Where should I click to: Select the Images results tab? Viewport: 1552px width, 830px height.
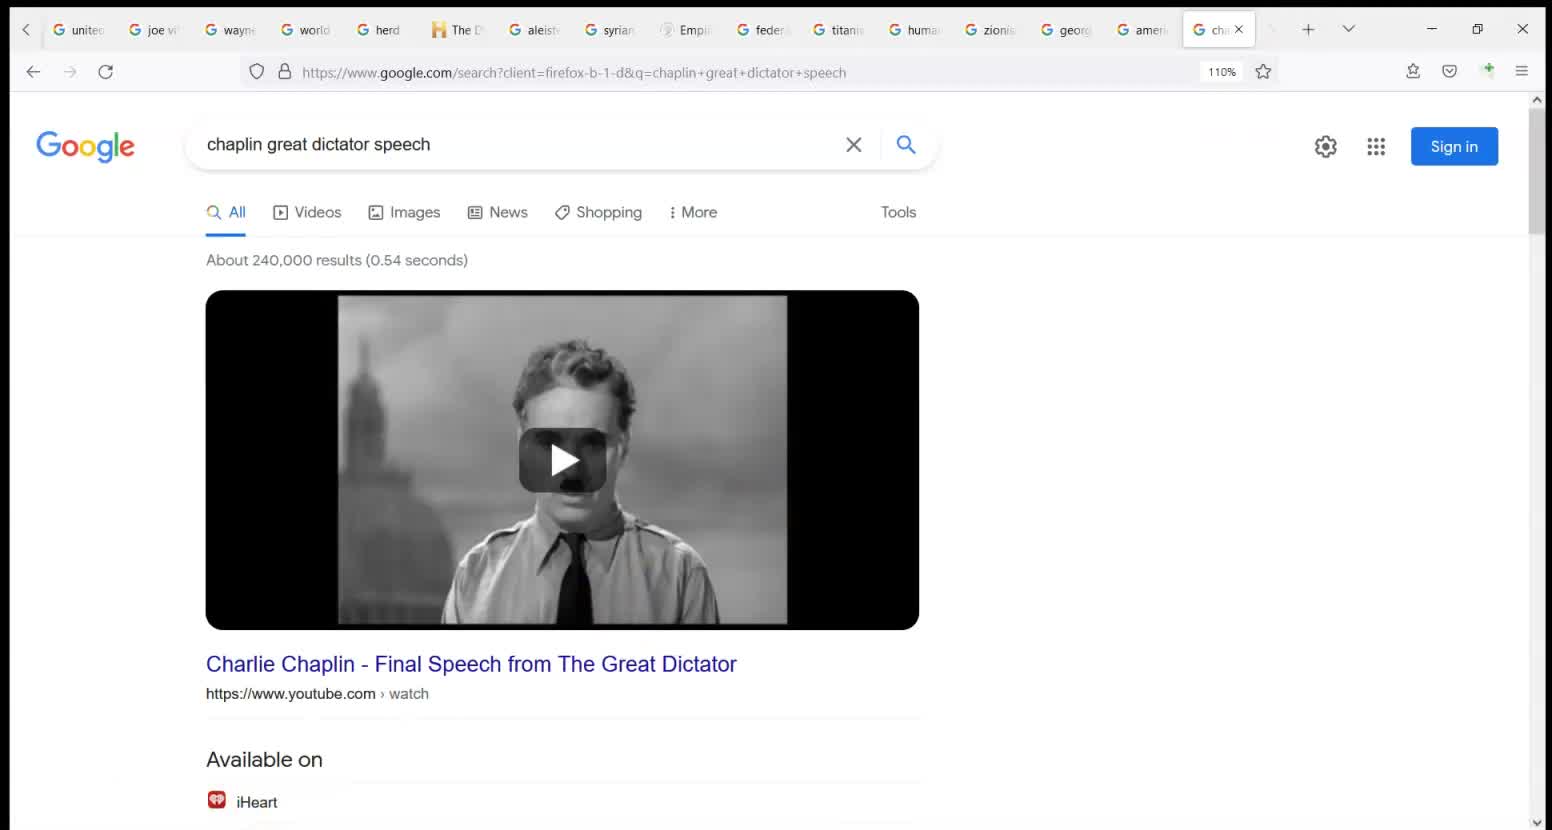point(404,212)
